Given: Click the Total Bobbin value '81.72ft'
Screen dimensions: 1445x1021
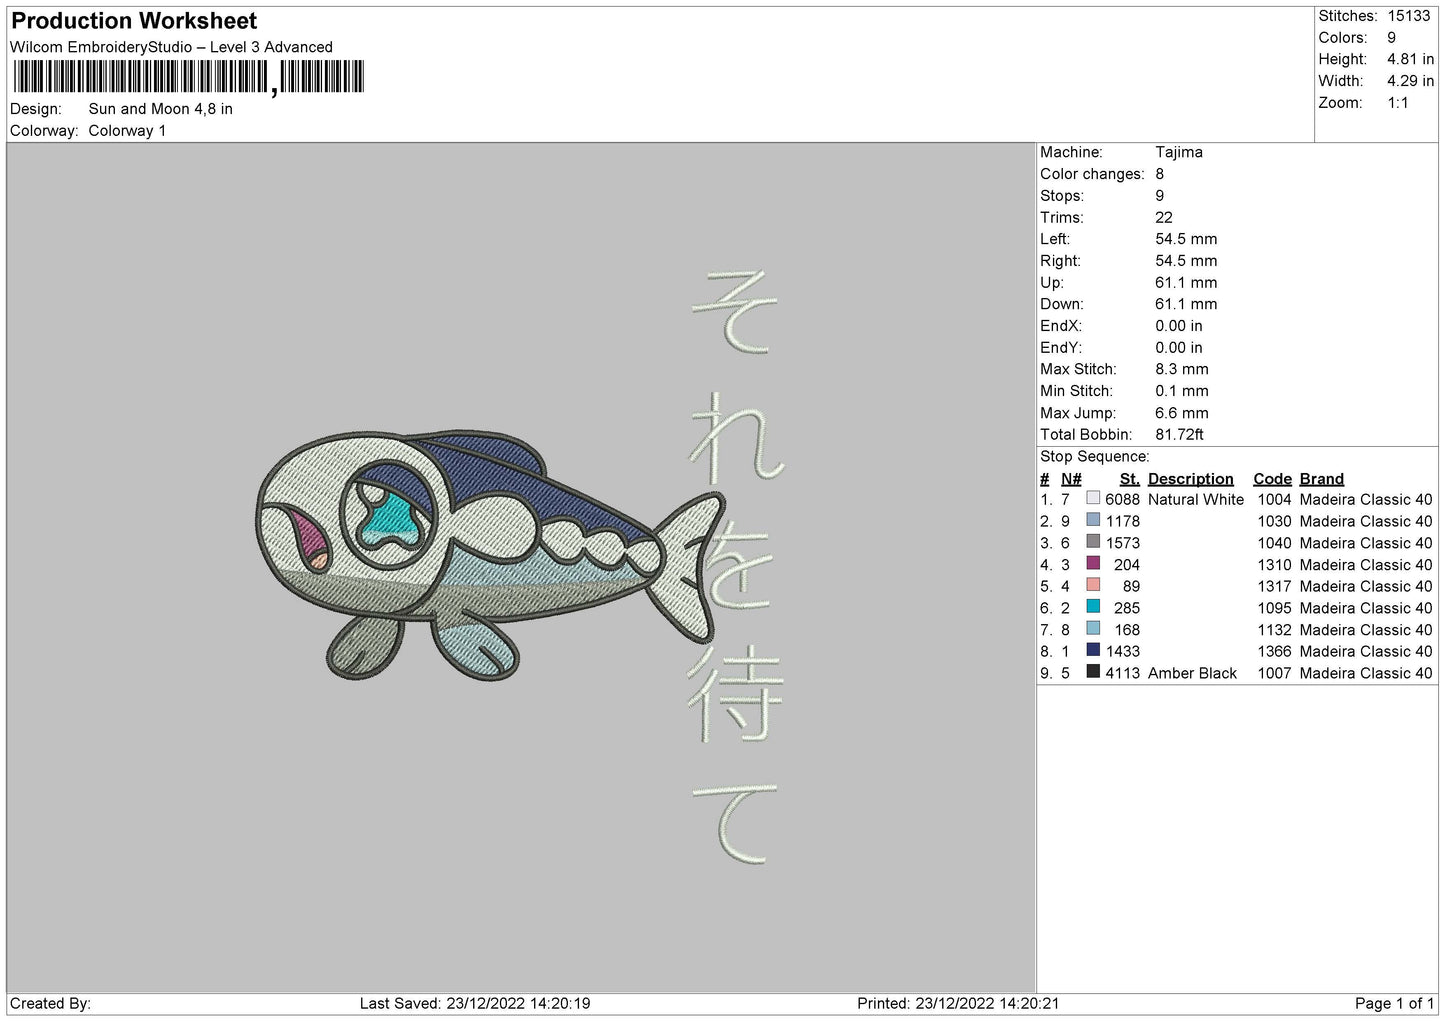Looking at the screenshot, I should pos(1180,435).
